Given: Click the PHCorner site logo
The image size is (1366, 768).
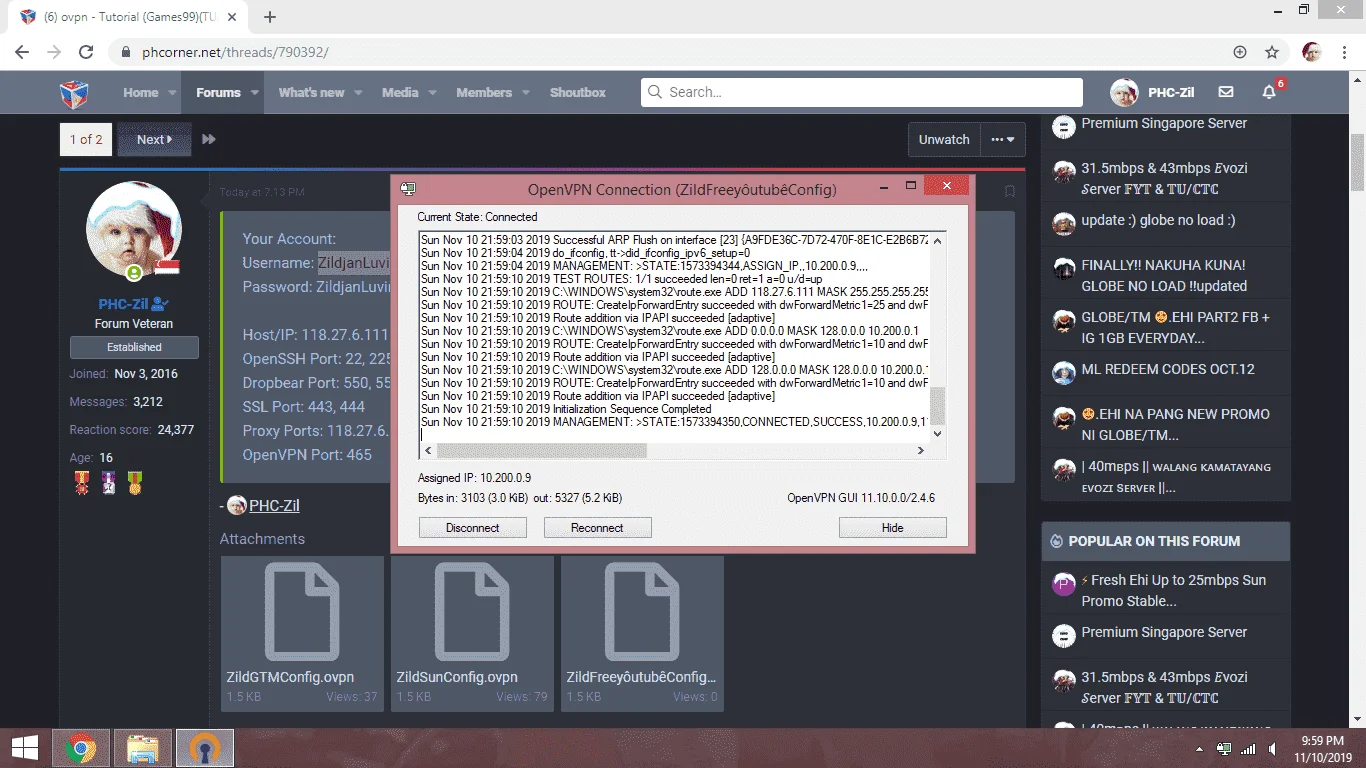Looking at the screenshot, I should click(x=74, y=93).
